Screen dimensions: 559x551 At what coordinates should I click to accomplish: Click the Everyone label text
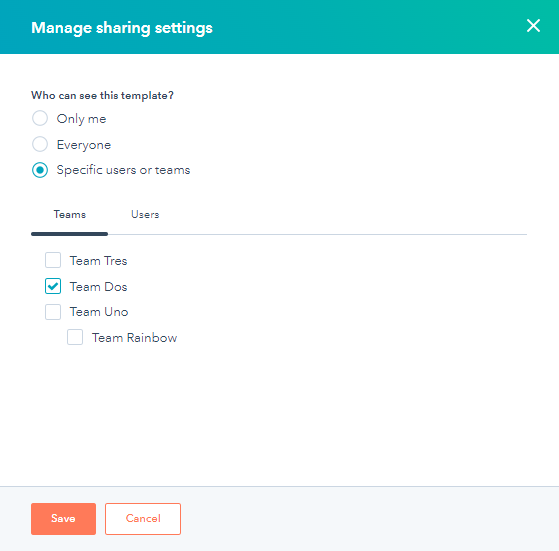(84, 145)
